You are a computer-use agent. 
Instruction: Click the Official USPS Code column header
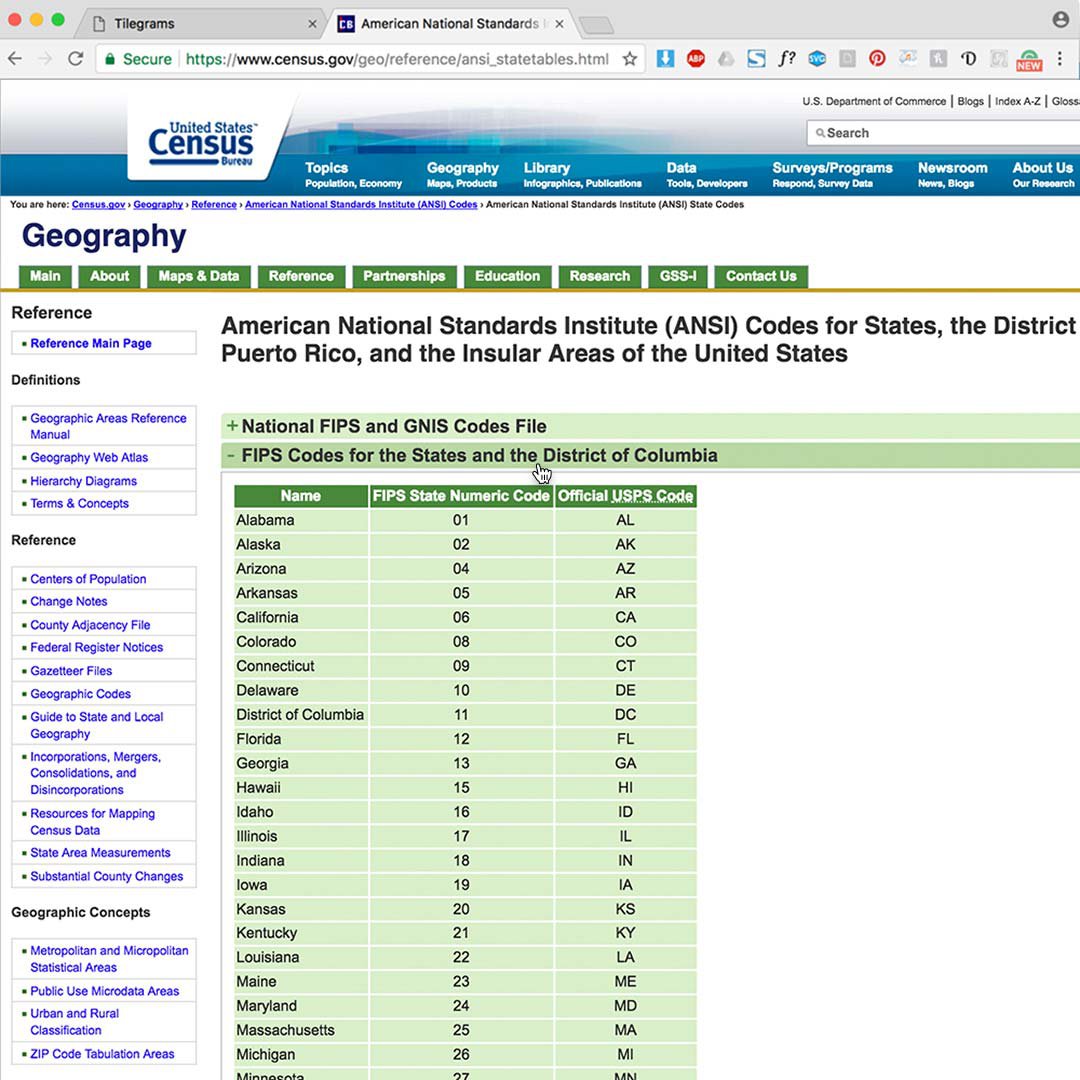(x=625, y=496)
